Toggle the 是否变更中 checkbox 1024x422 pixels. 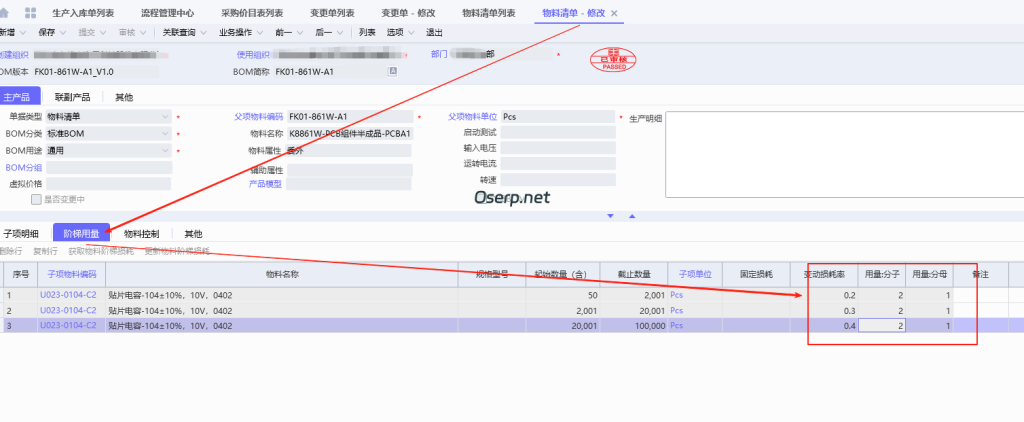[37, 200]
